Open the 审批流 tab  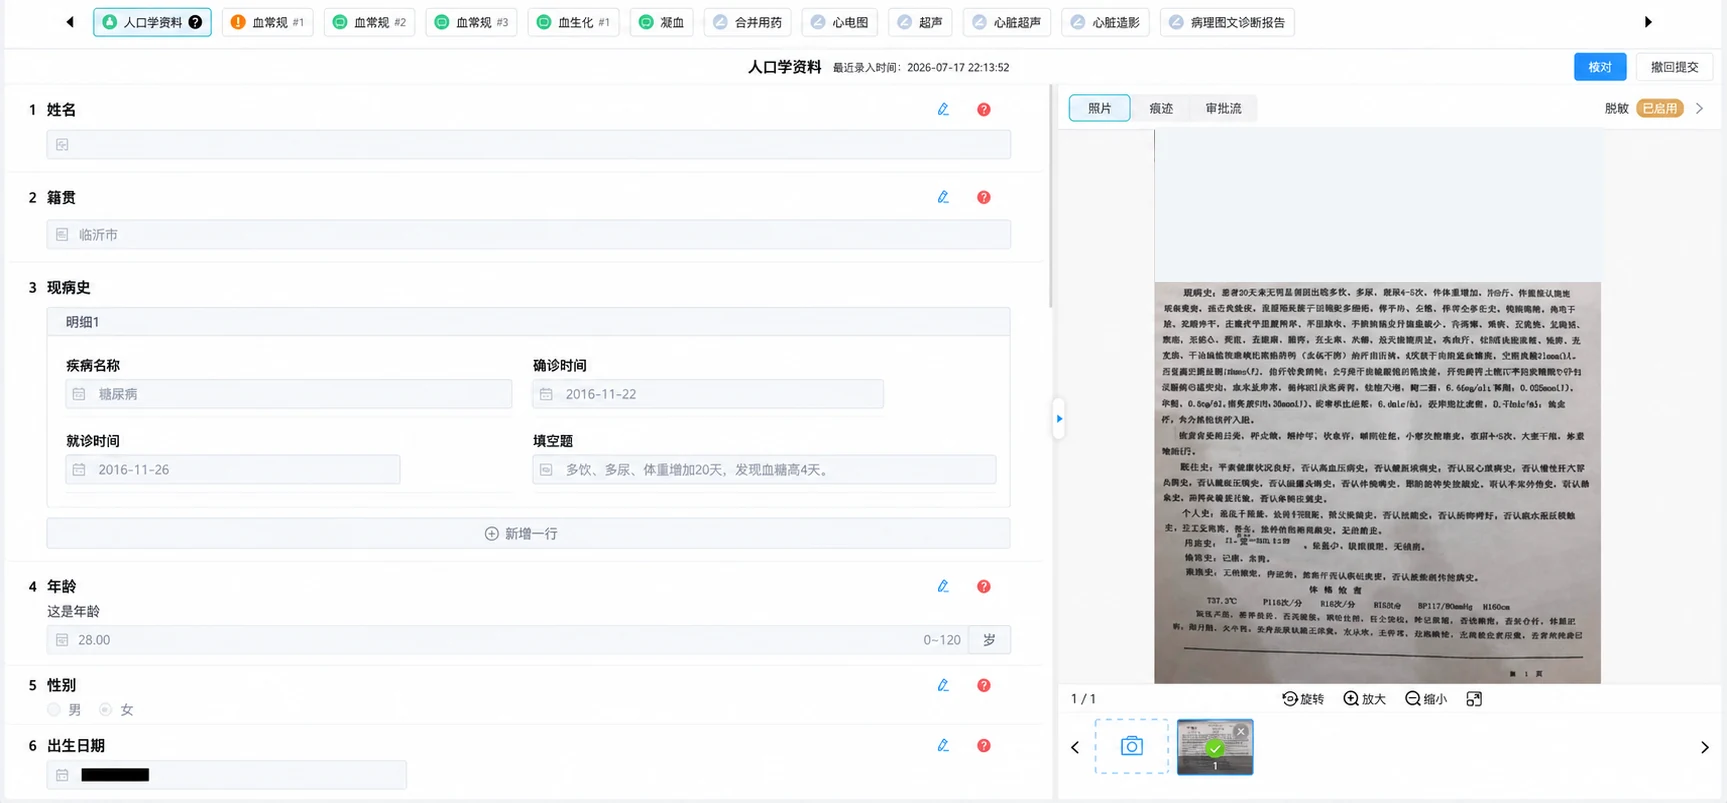point(1223,108)
